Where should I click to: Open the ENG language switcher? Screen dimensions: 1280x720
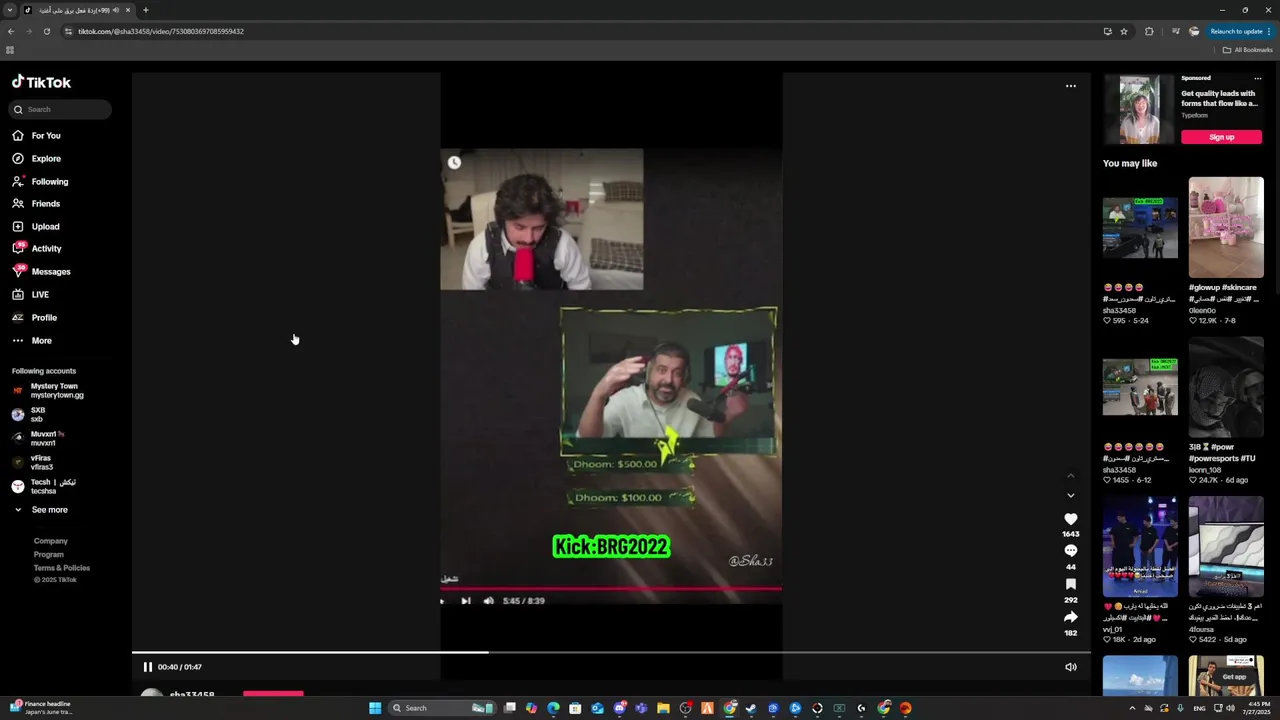(1199, 708)
